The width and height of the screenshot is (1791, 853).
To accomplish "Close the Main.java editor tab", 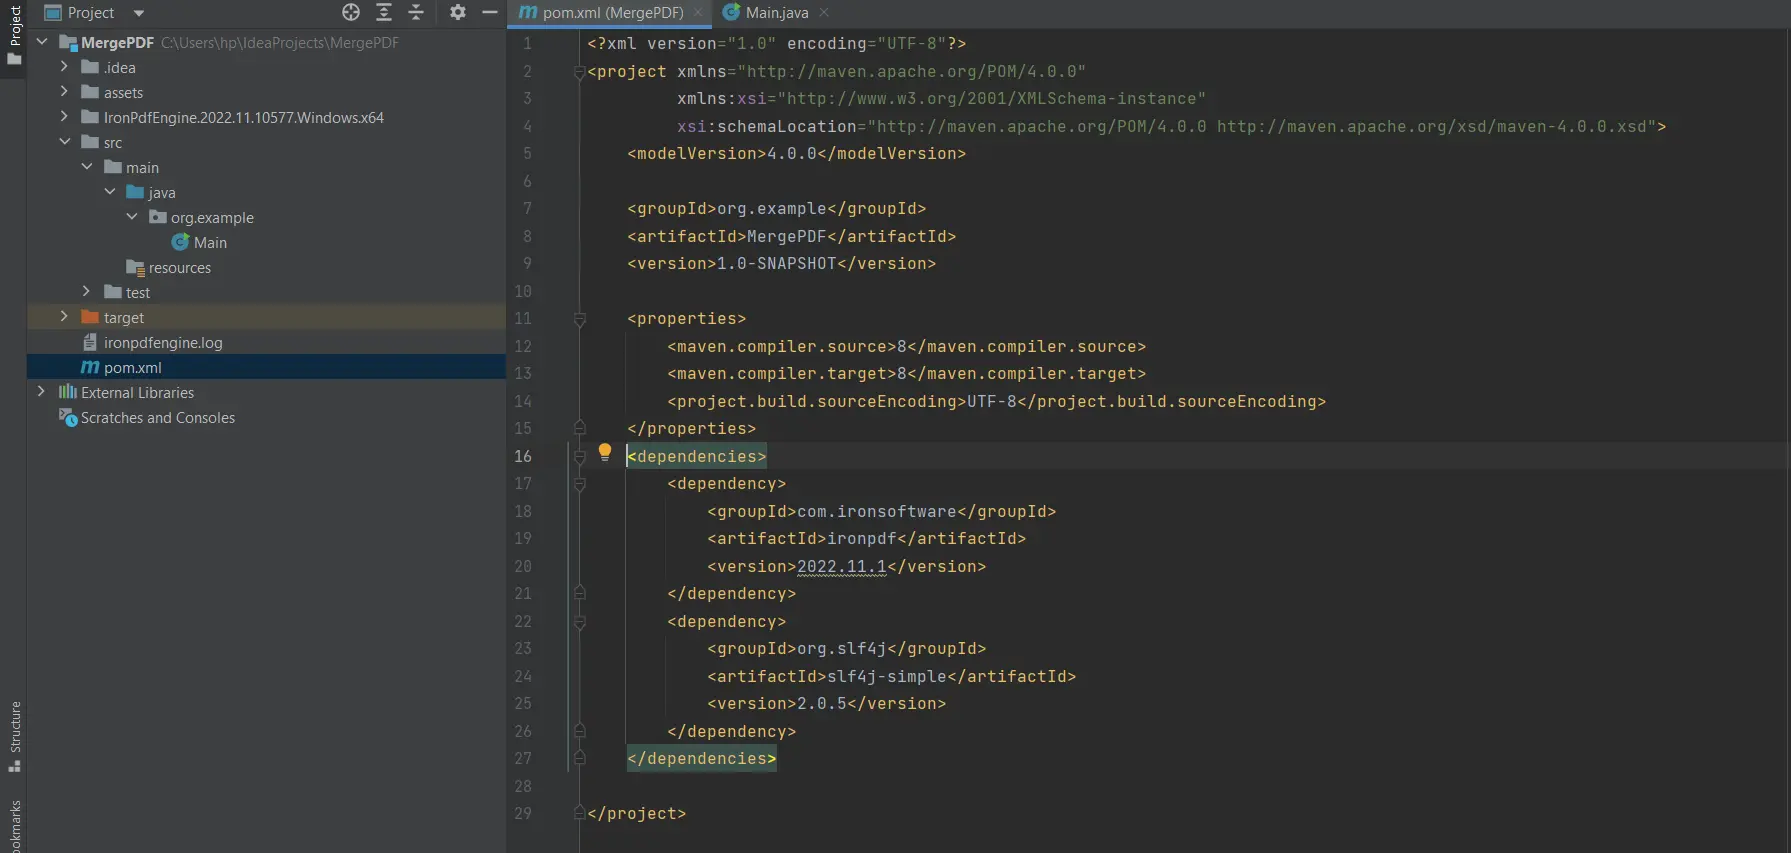I will (824, 13).
